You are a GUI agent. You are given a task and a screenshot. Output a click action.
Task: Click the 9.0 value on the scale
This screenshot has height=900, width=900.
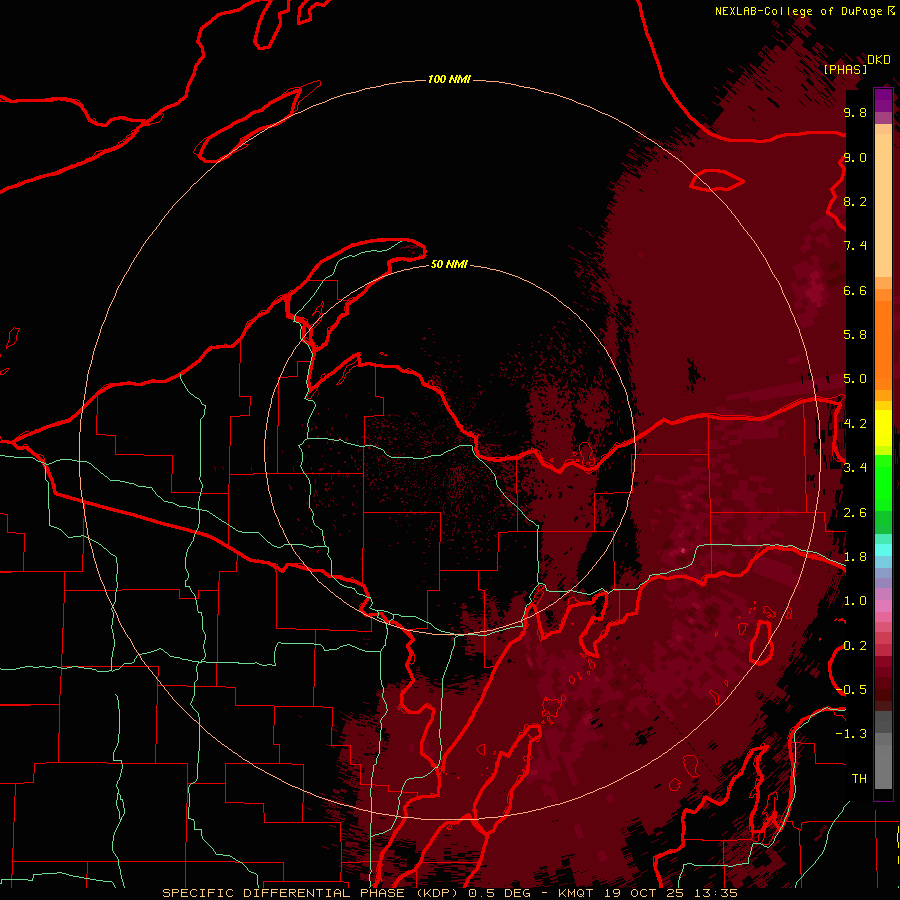(x=855, y=157)
